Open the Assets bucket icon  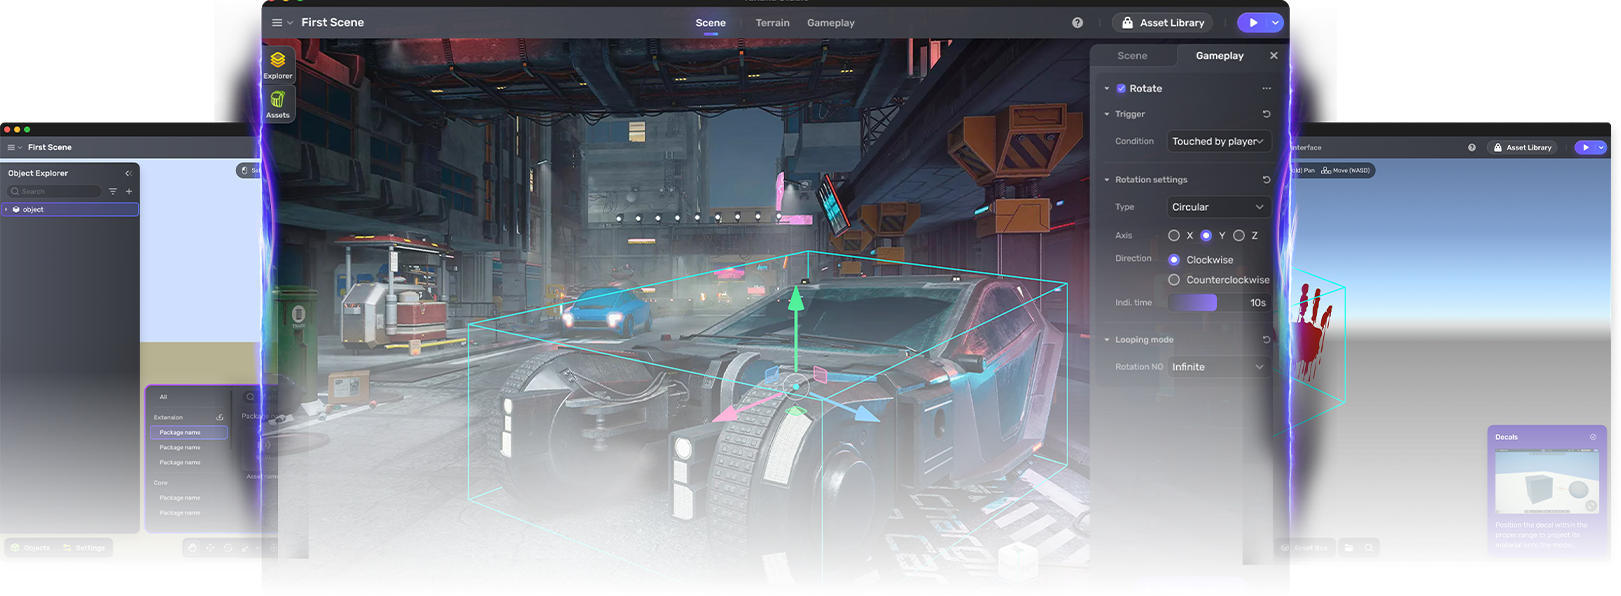coord(278,103)
